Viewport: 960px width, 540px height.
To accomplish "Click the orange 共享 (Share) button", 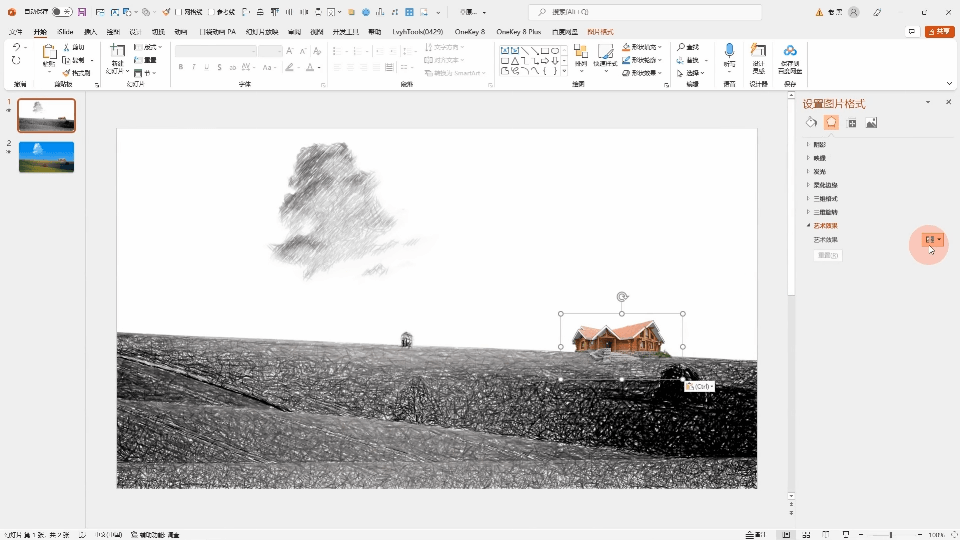I will click(939, 32).
